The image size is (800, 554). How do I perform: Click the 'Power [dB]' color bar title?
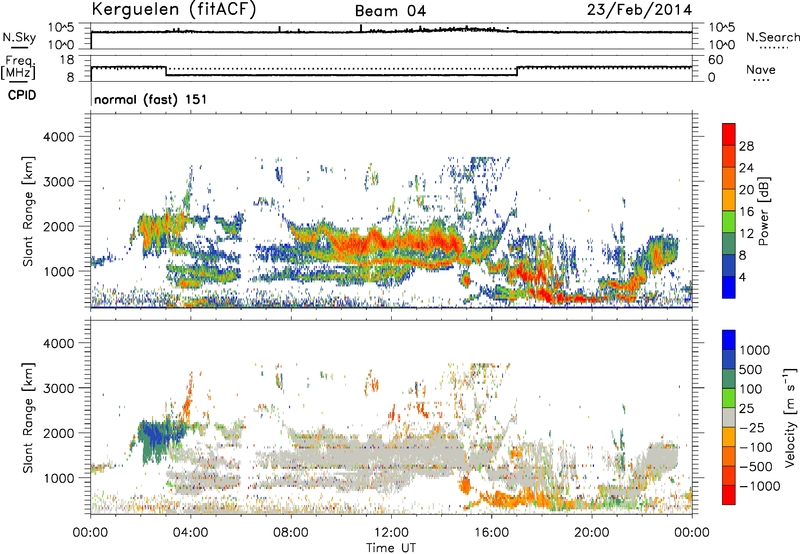click(763, 211)
